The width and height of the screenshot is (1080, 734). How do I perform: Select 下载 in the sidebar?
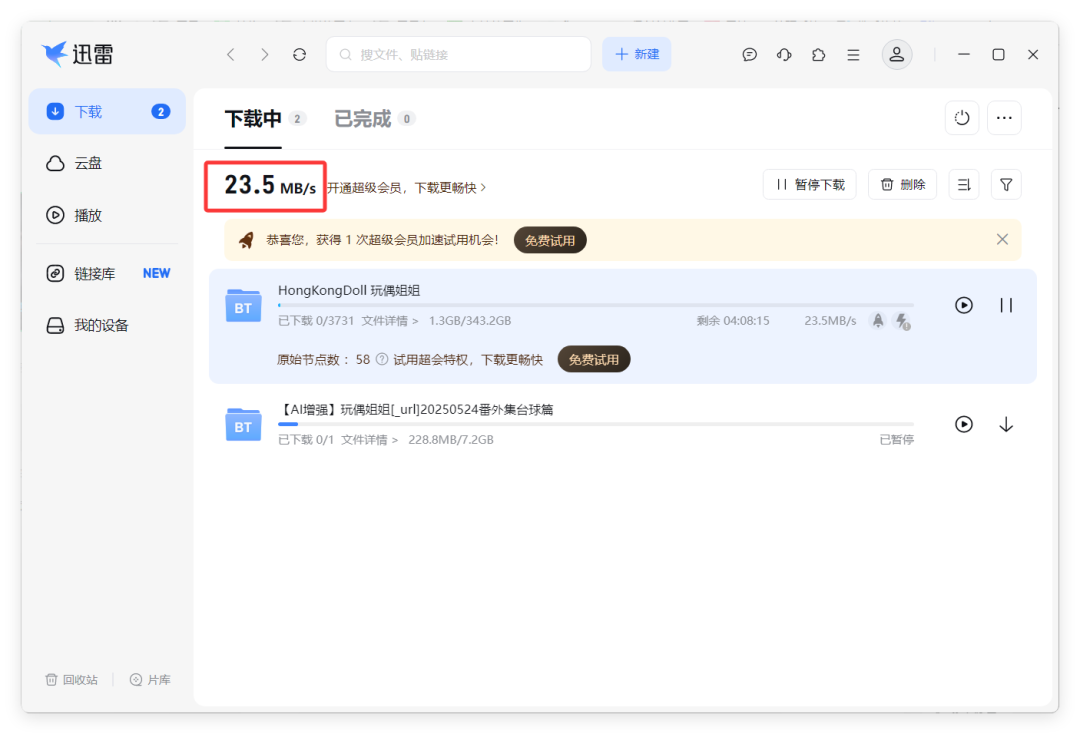tap(107, 112)
